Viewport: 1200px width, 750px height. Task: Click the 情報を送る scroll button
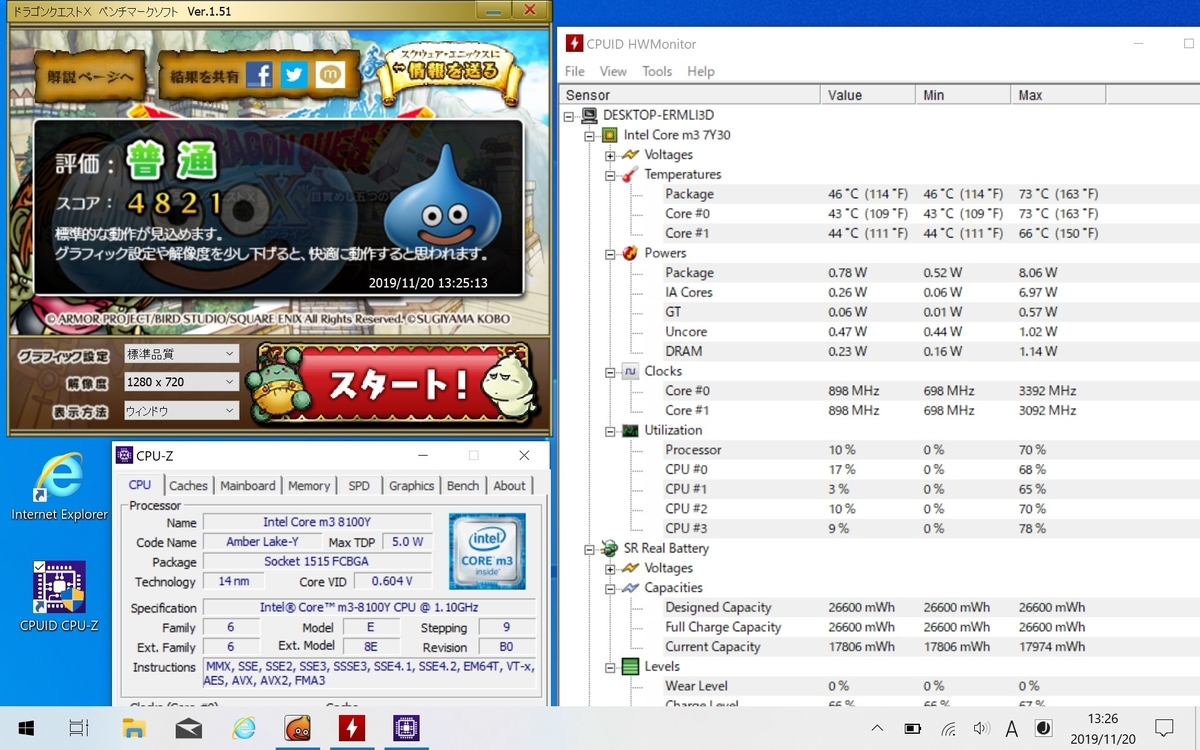click(448, 71)
